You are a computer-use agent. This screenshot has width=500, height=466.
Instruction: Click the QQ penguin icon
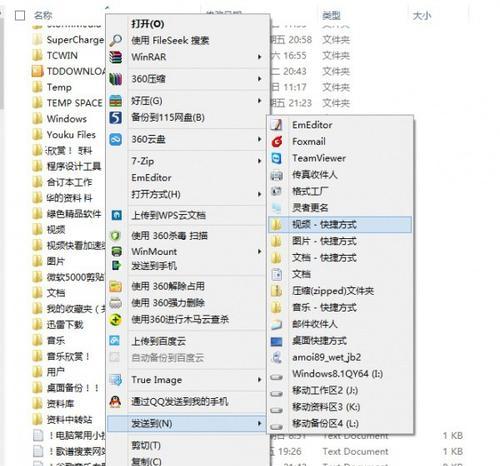(115, 402)
